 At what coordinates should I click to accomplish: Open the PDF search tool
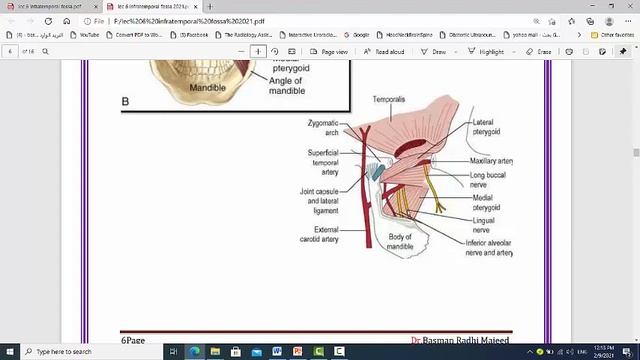click(x=45, y=51)
